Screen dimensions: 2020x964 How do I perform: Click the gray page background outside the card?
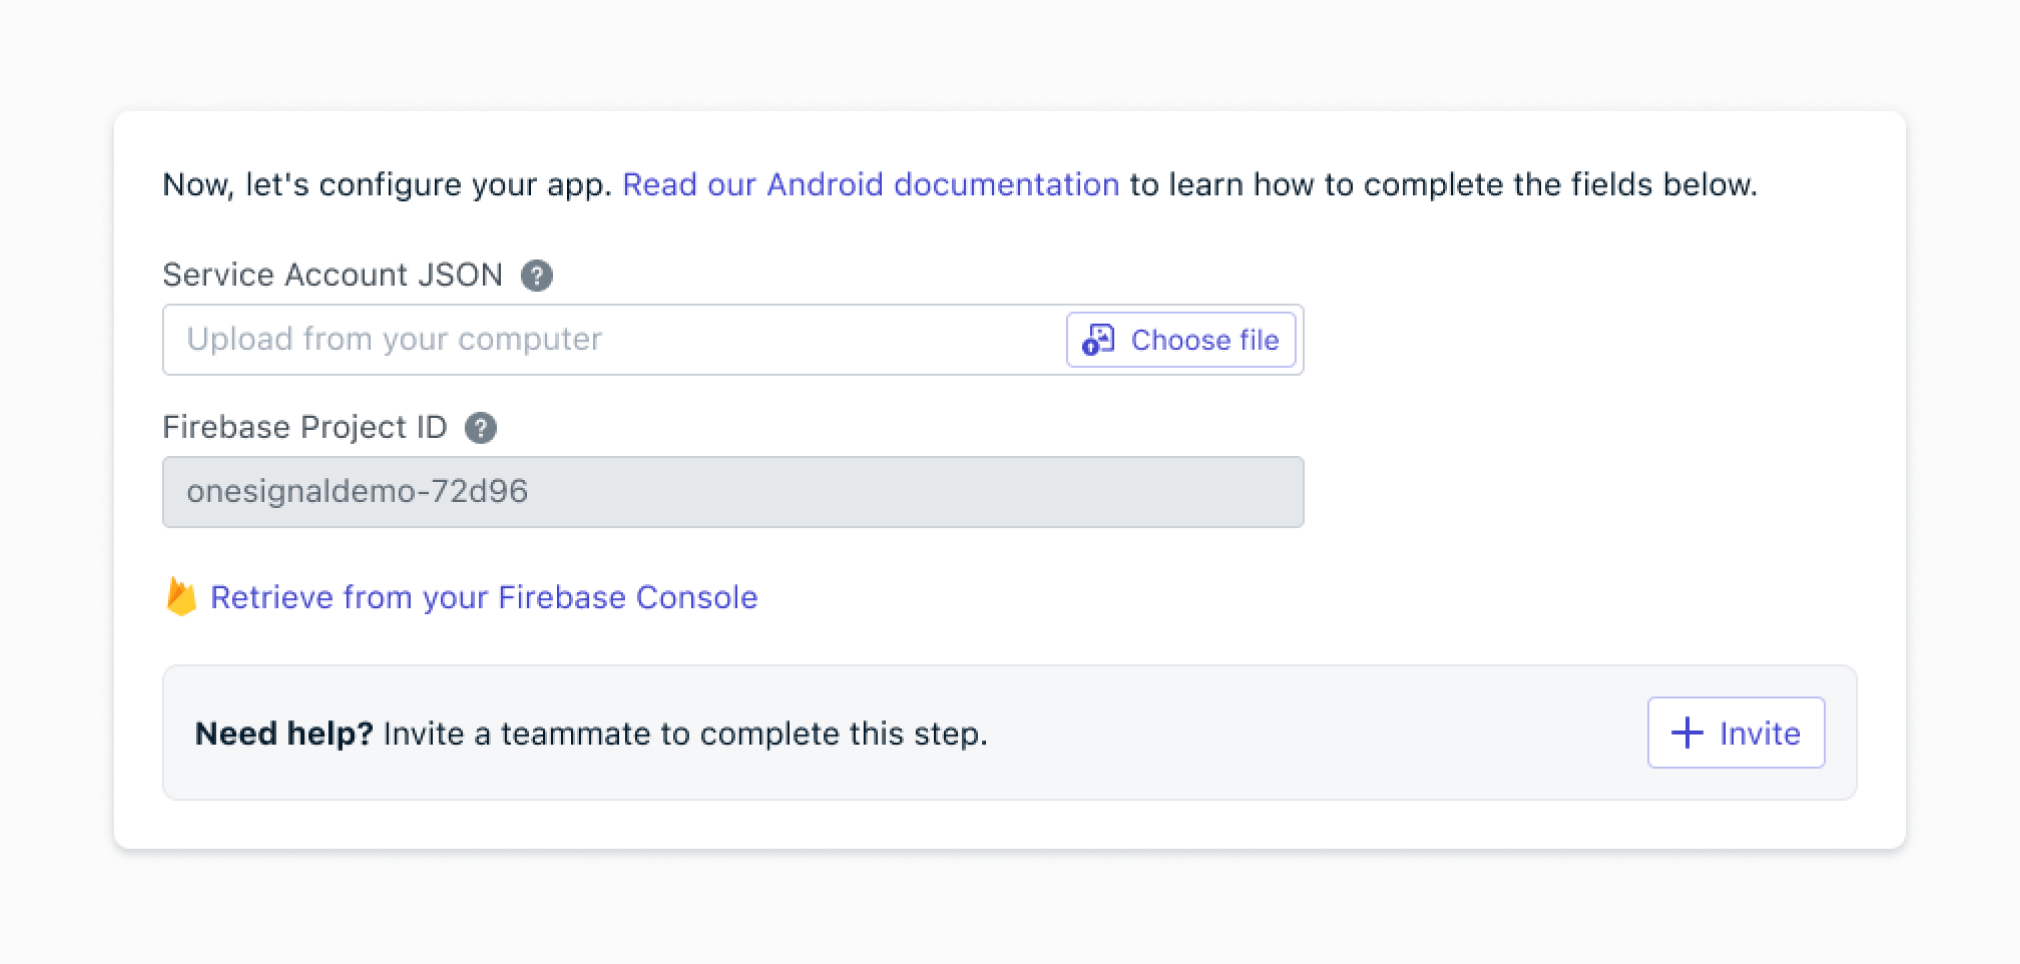(1000, 910)
